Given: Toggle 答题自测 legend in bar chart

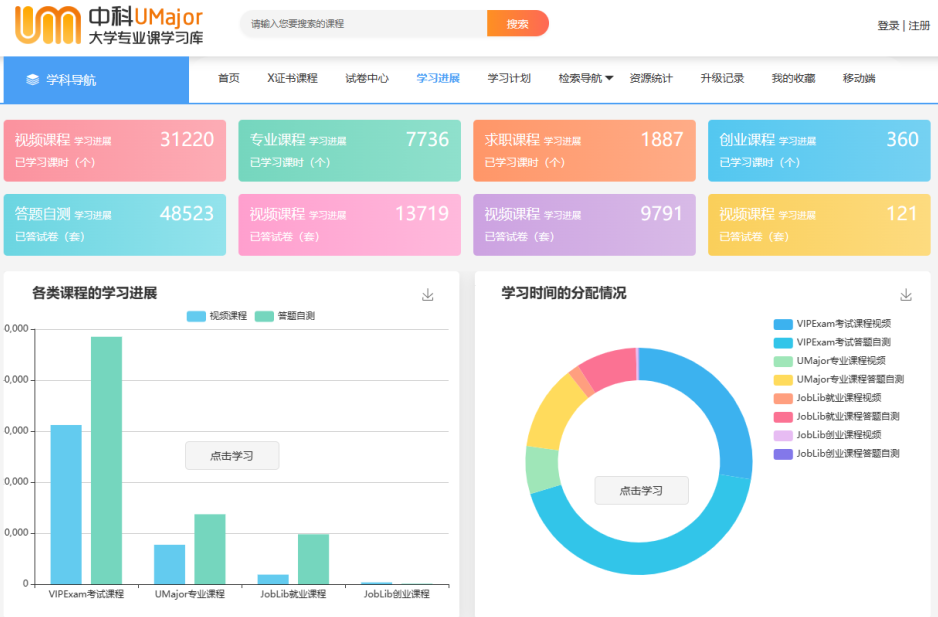Looking at the screenshot, I should point(285,316).
